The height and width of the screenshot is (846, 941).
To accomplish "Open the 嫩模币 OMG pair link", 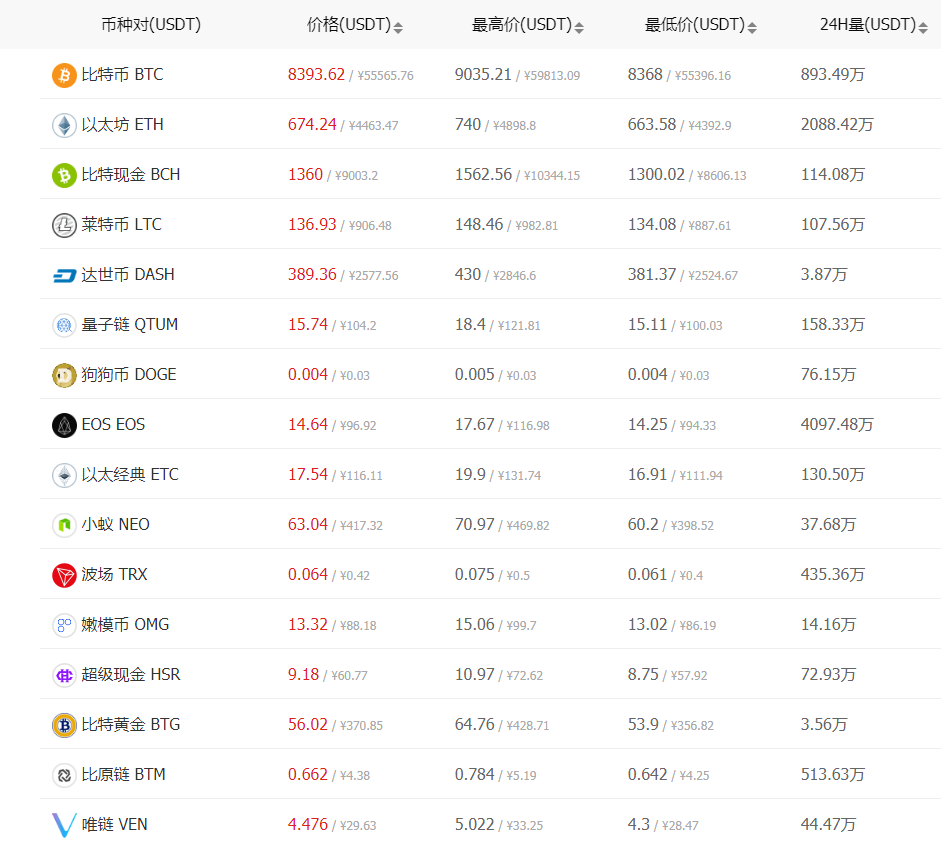I will (x=125, y=625).
